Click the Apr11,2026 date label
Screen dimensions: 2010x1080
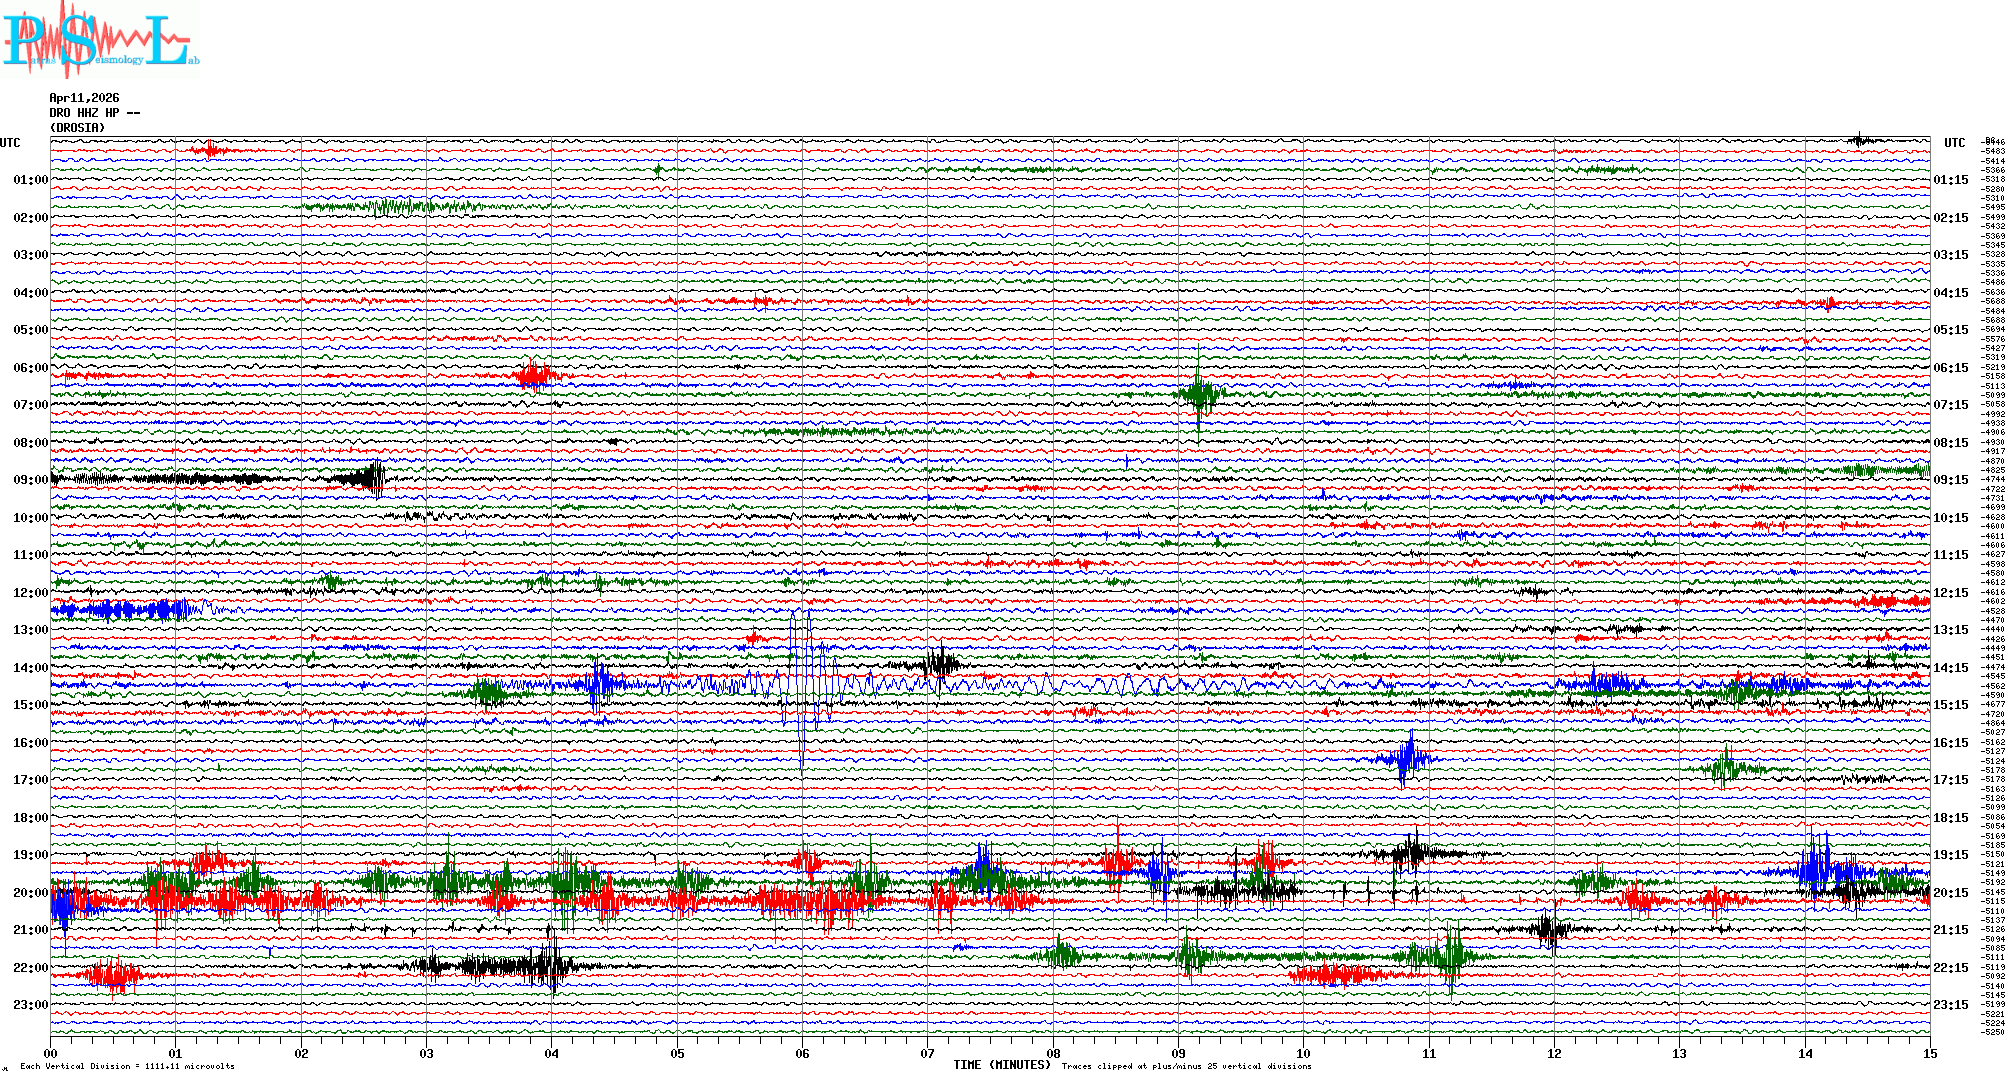click(x=84, y=98)
